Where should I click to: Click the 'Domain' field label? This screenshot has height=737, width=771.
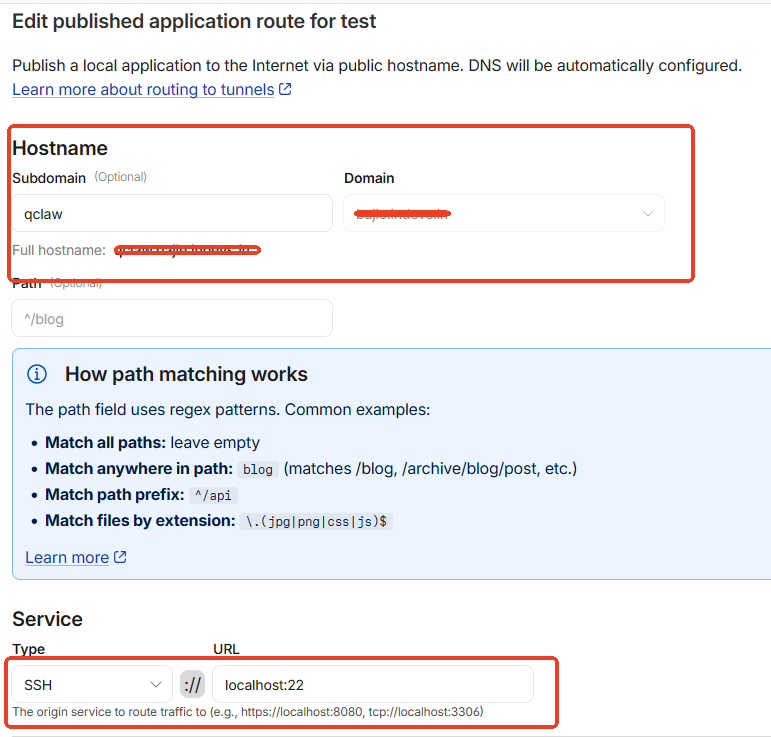coord(369,178)
